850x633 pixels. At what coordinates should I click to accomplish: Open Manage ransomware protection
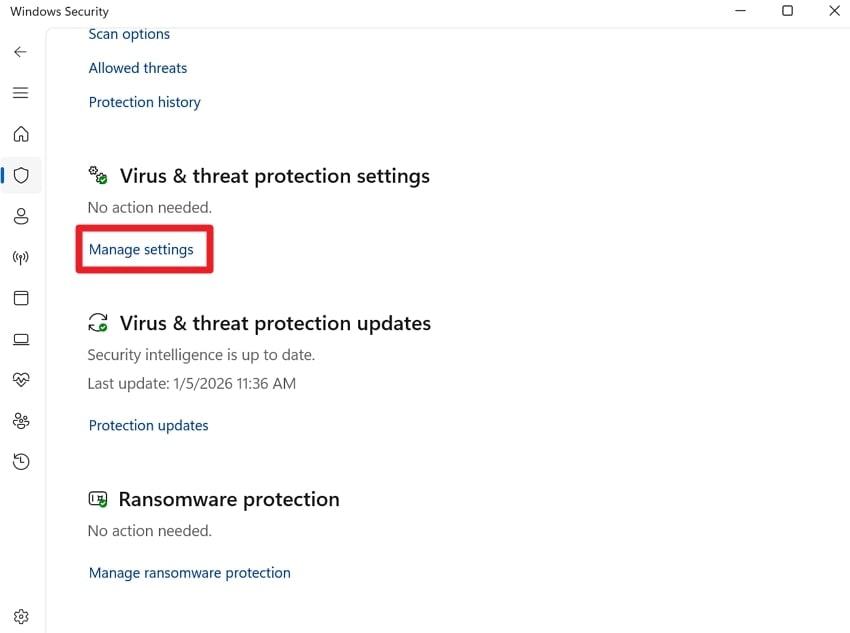(189, 572)
